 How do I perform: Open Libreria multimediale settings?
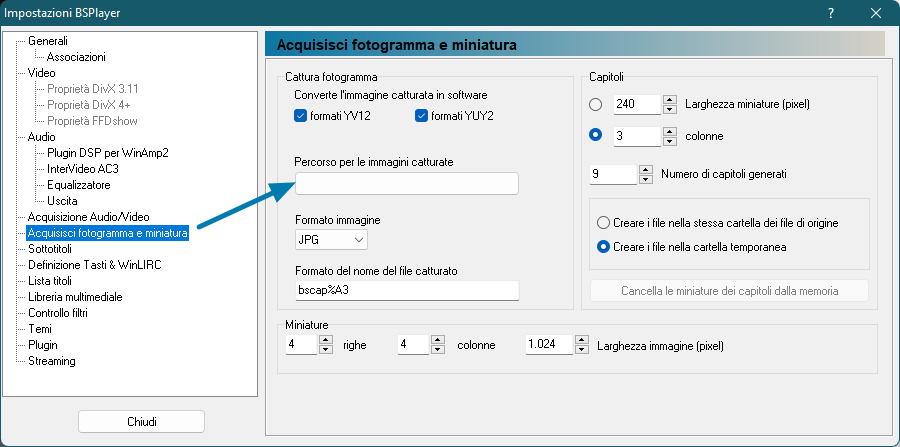click(75, 297)
